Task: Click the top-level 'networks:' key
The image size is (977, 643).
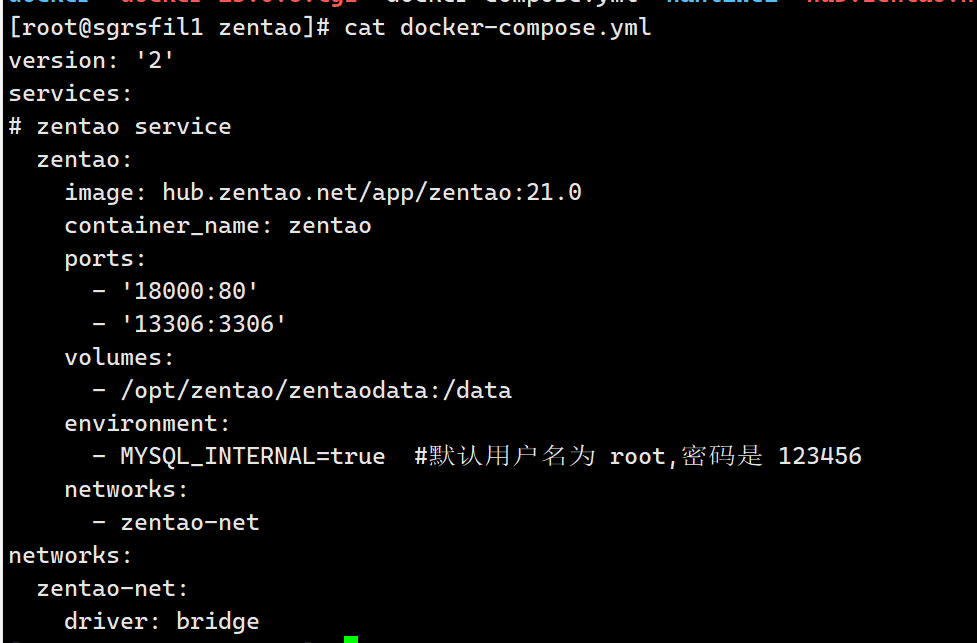Action: point(70,555)
